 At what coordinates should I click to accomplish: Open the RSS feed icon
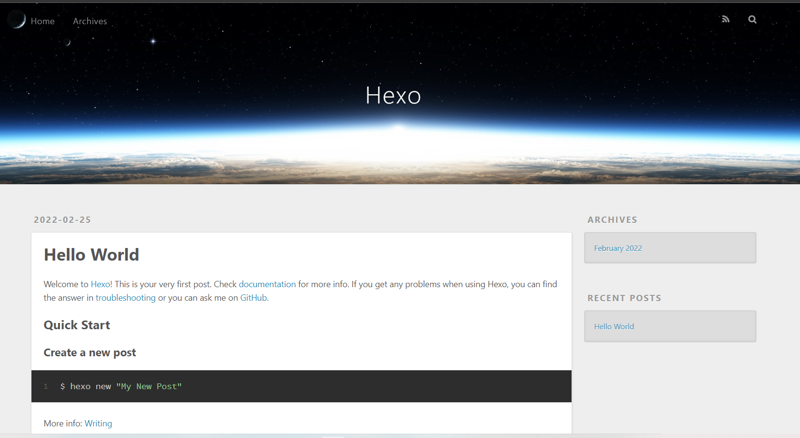(x=725, y=20)
